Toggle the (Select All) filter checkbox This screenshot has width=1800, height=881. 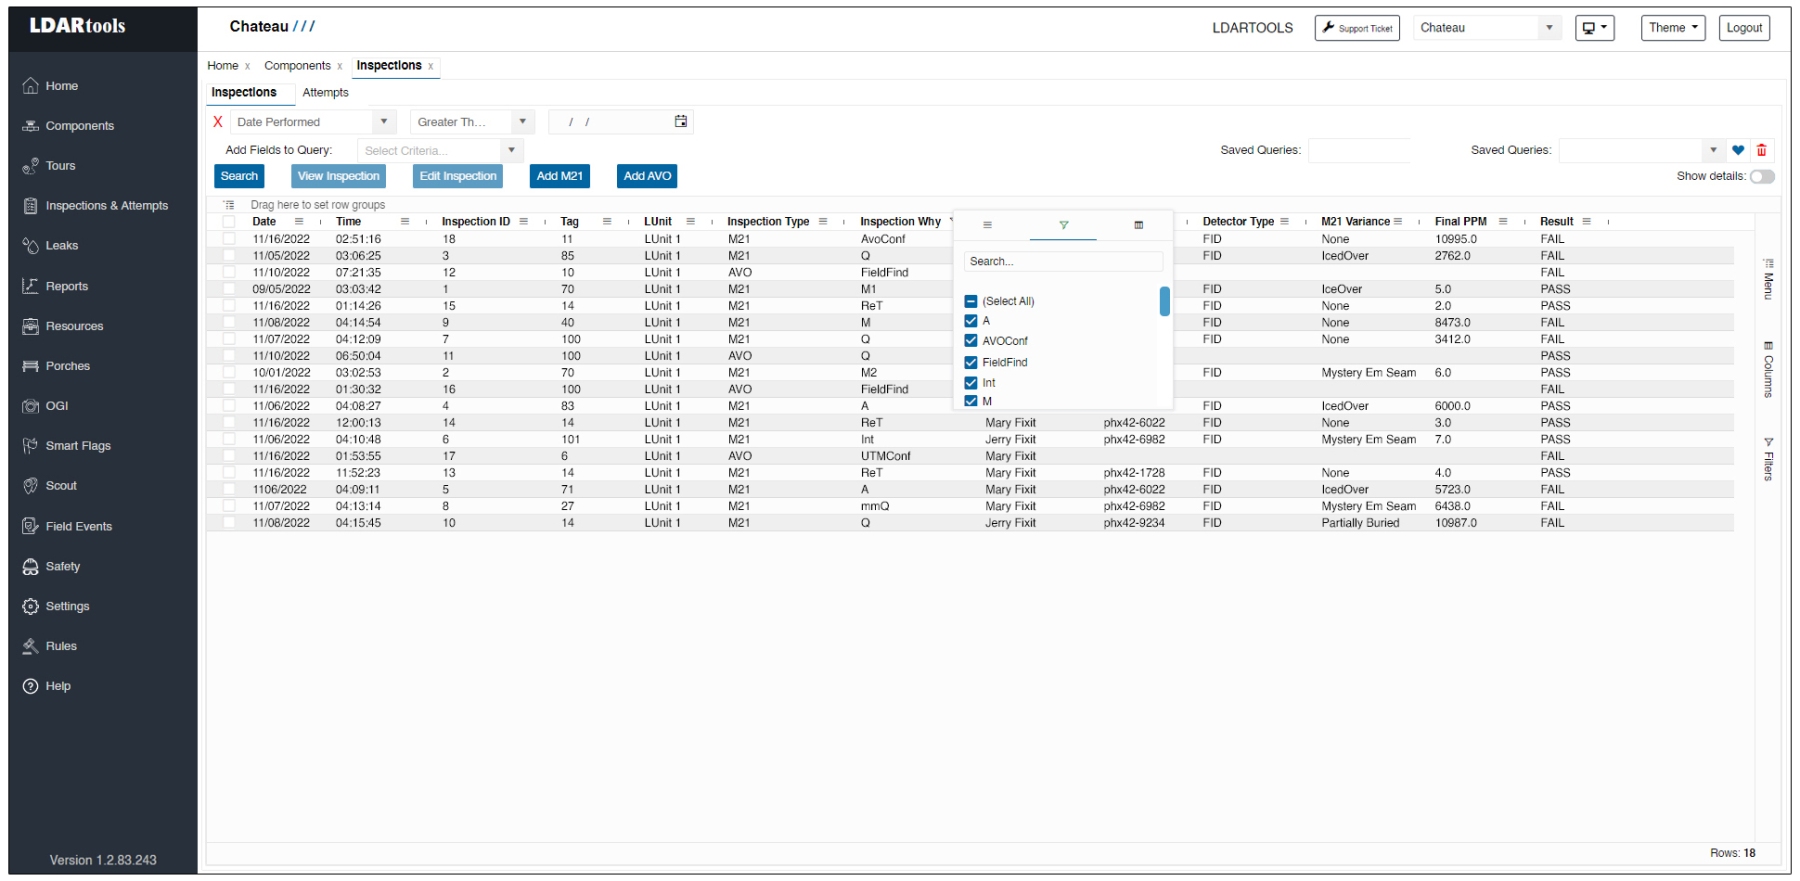click(x=971, y=301)
